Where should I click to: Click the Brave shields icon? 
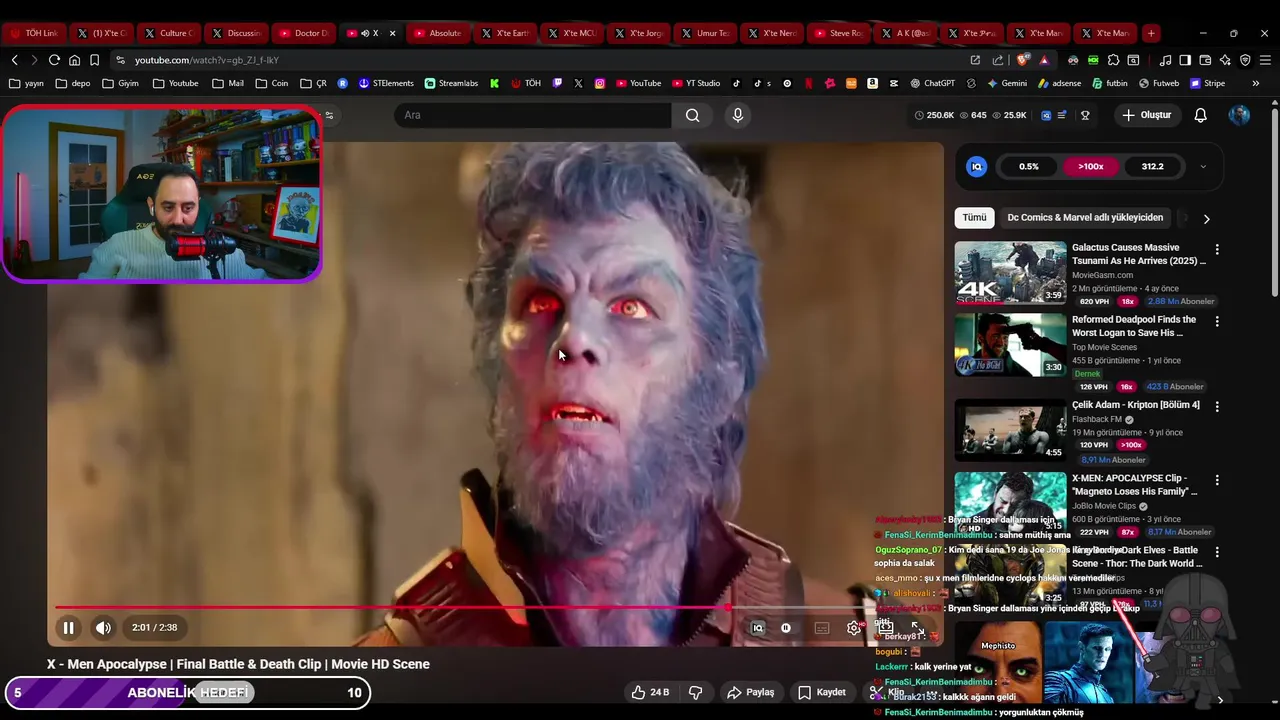[1023, 60]
